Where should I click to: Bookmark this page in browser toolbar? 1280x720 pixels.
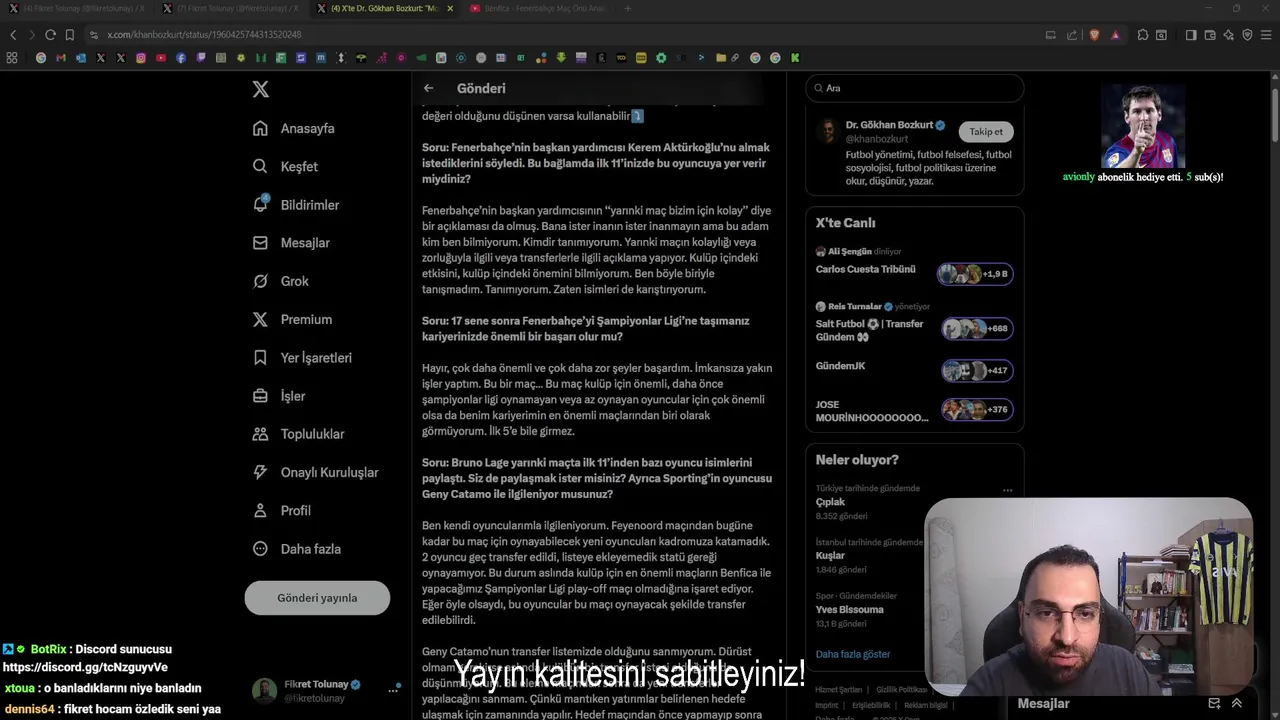tap(69, 35)
